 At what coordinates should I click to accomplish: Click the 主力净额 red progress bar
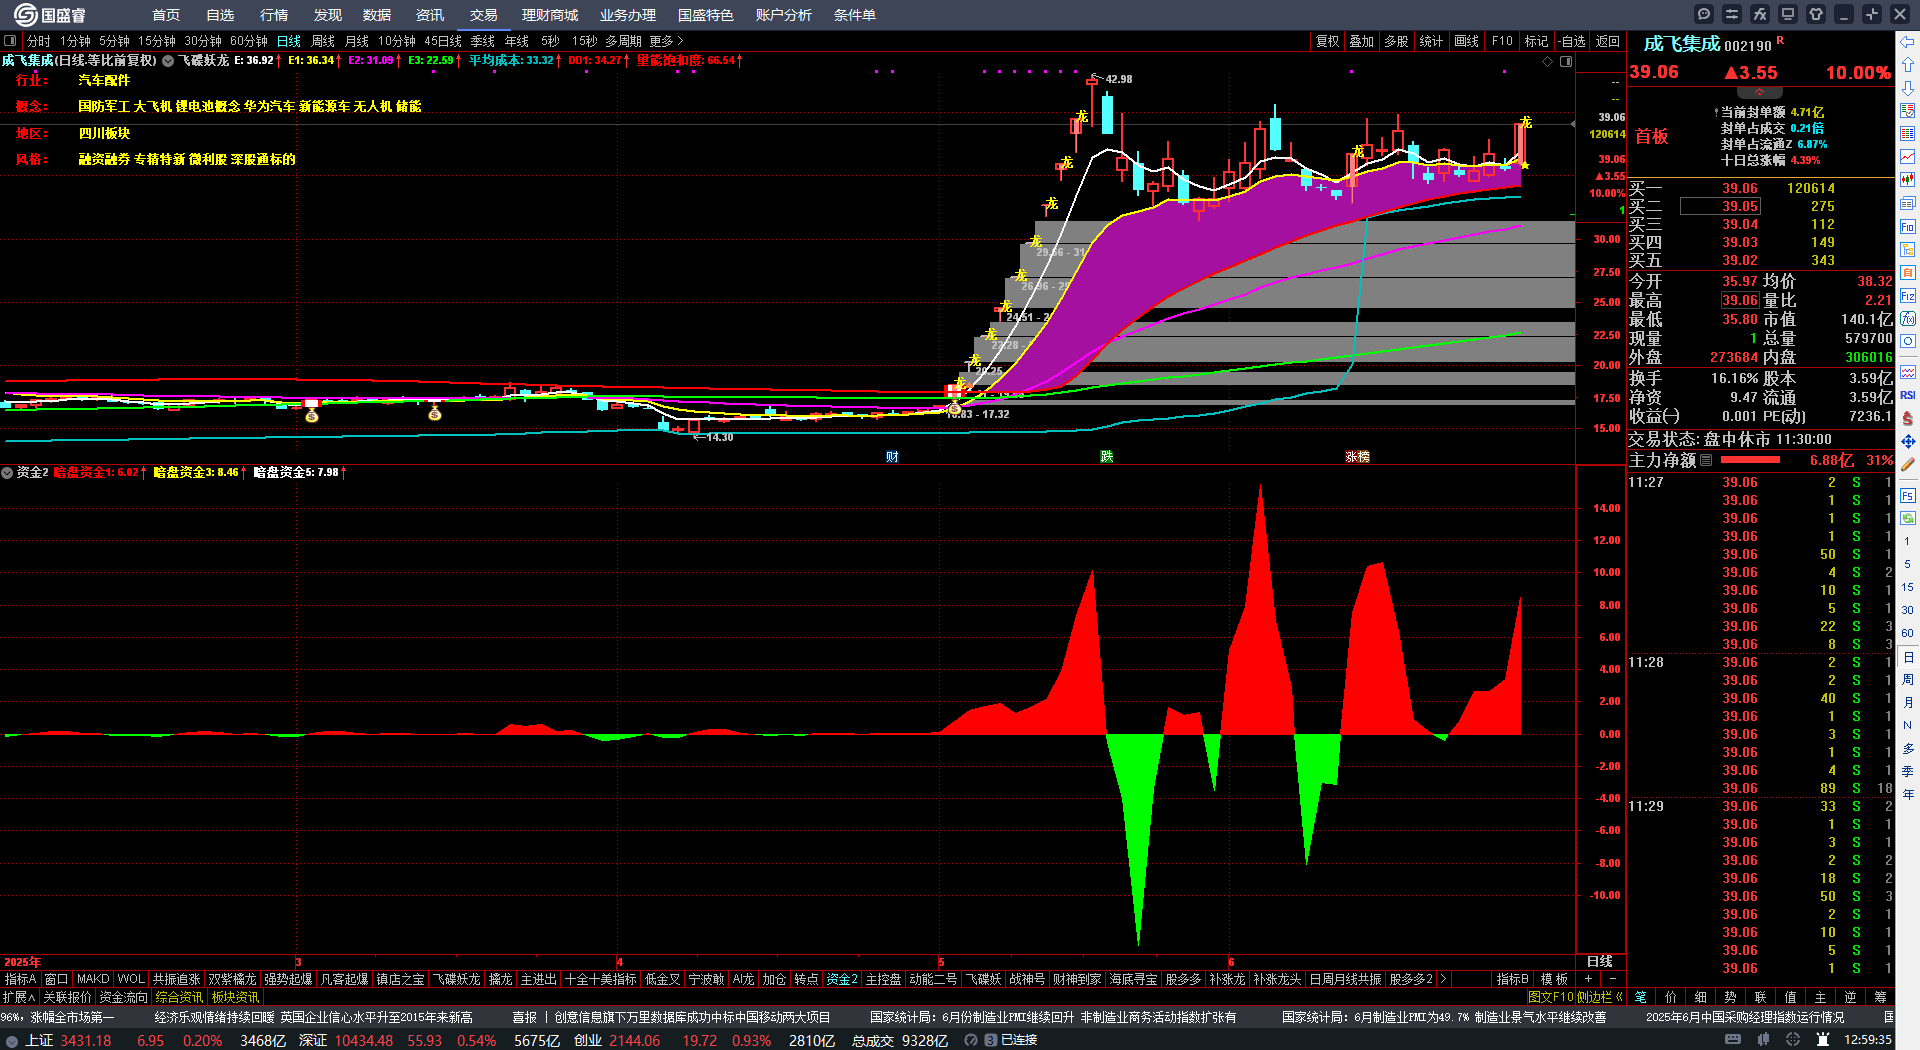1750,460
